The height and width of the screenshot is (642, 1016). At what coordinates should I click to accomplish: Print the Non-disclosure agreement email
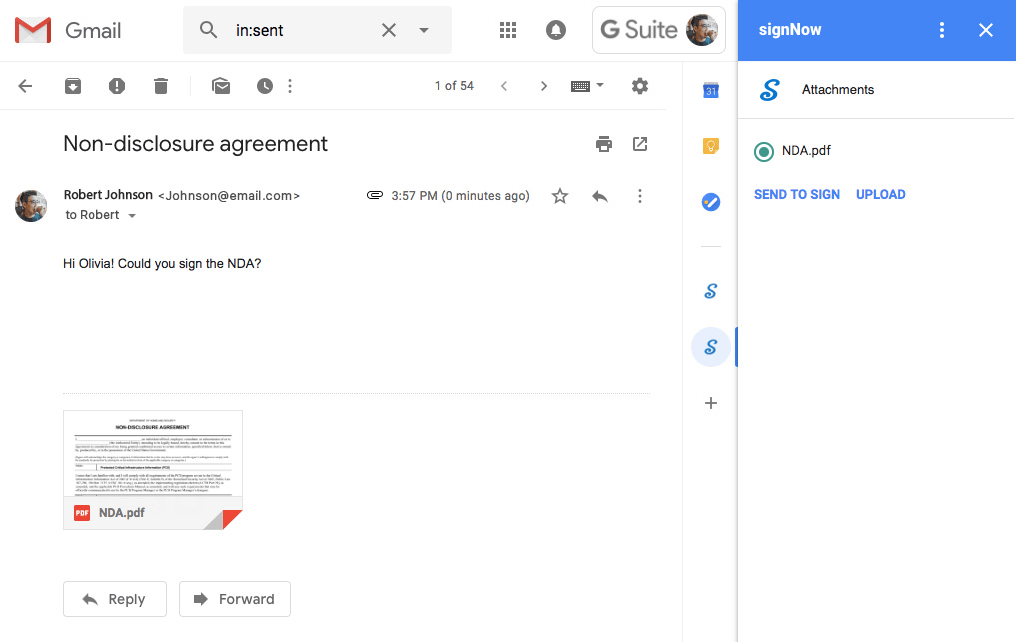604,144
